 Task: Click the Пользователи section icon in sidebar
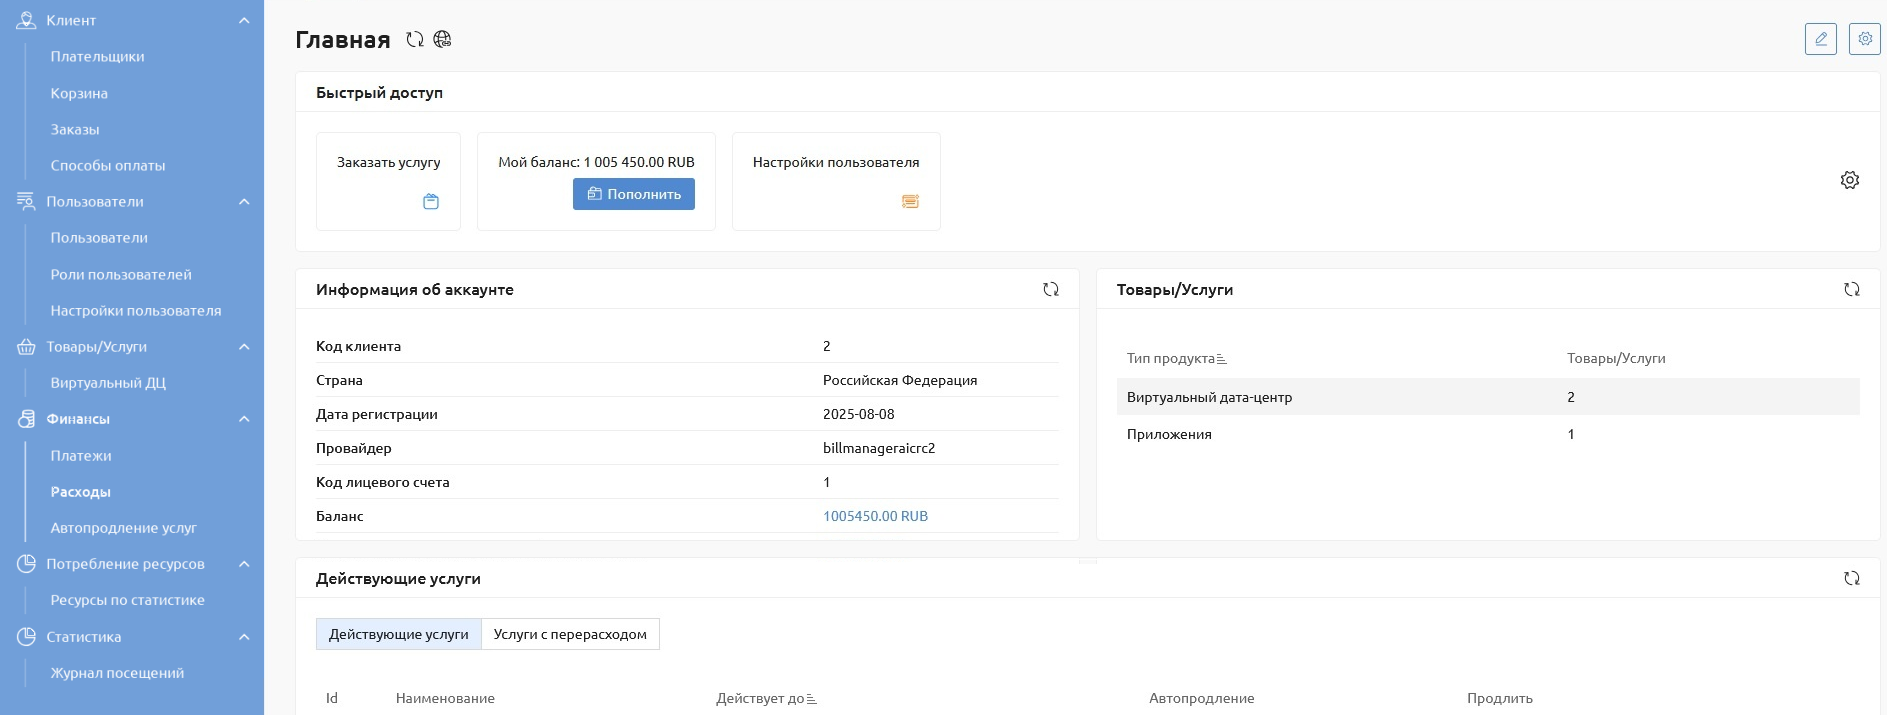click(x=26, y=201)
